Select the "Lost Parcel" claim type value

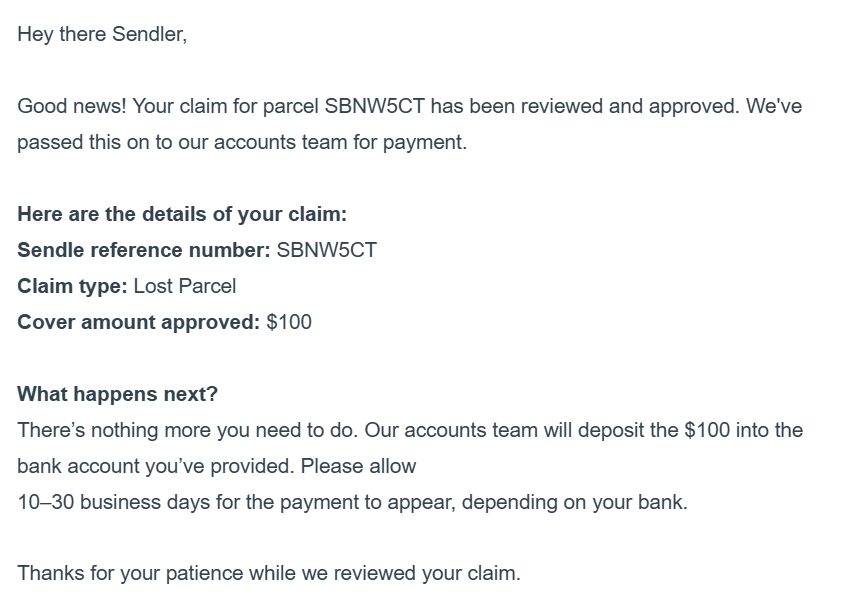[185, 286]
